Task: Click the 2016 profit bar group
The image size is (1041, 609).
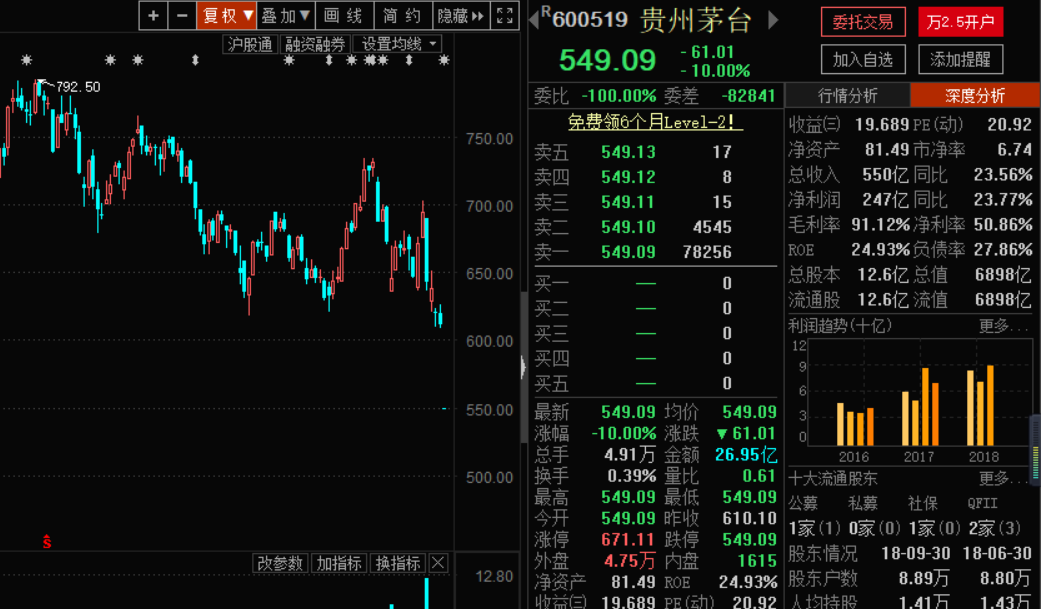Action: point(854,425)
